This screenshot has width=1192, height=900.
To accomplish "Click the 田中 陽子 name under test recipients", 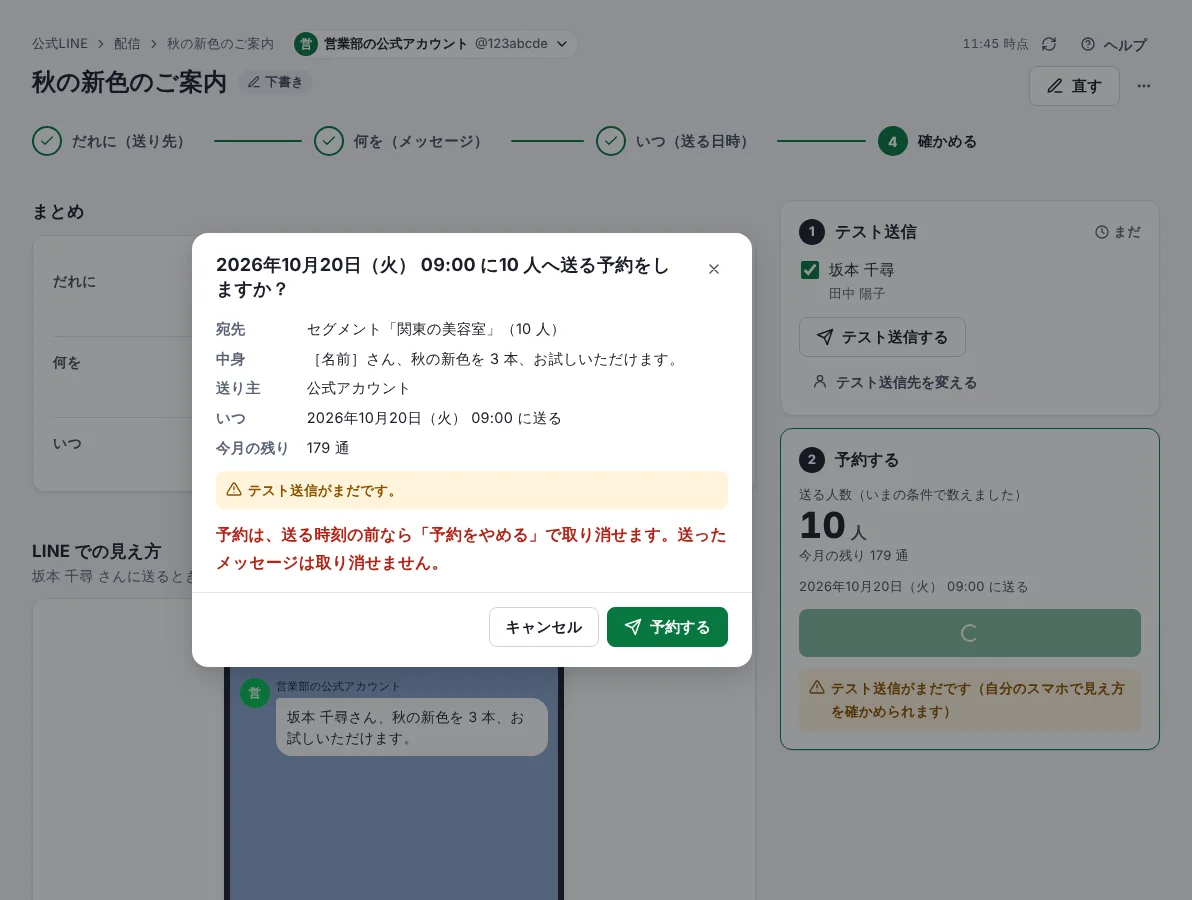I will click(x=857, y=293).
